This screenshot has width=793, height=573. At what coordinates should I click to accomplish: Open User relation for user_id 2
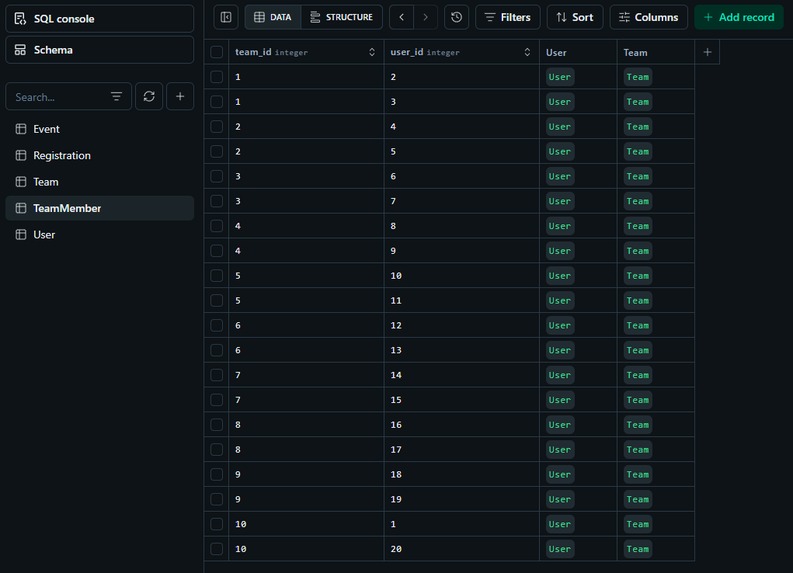point(560,77)
